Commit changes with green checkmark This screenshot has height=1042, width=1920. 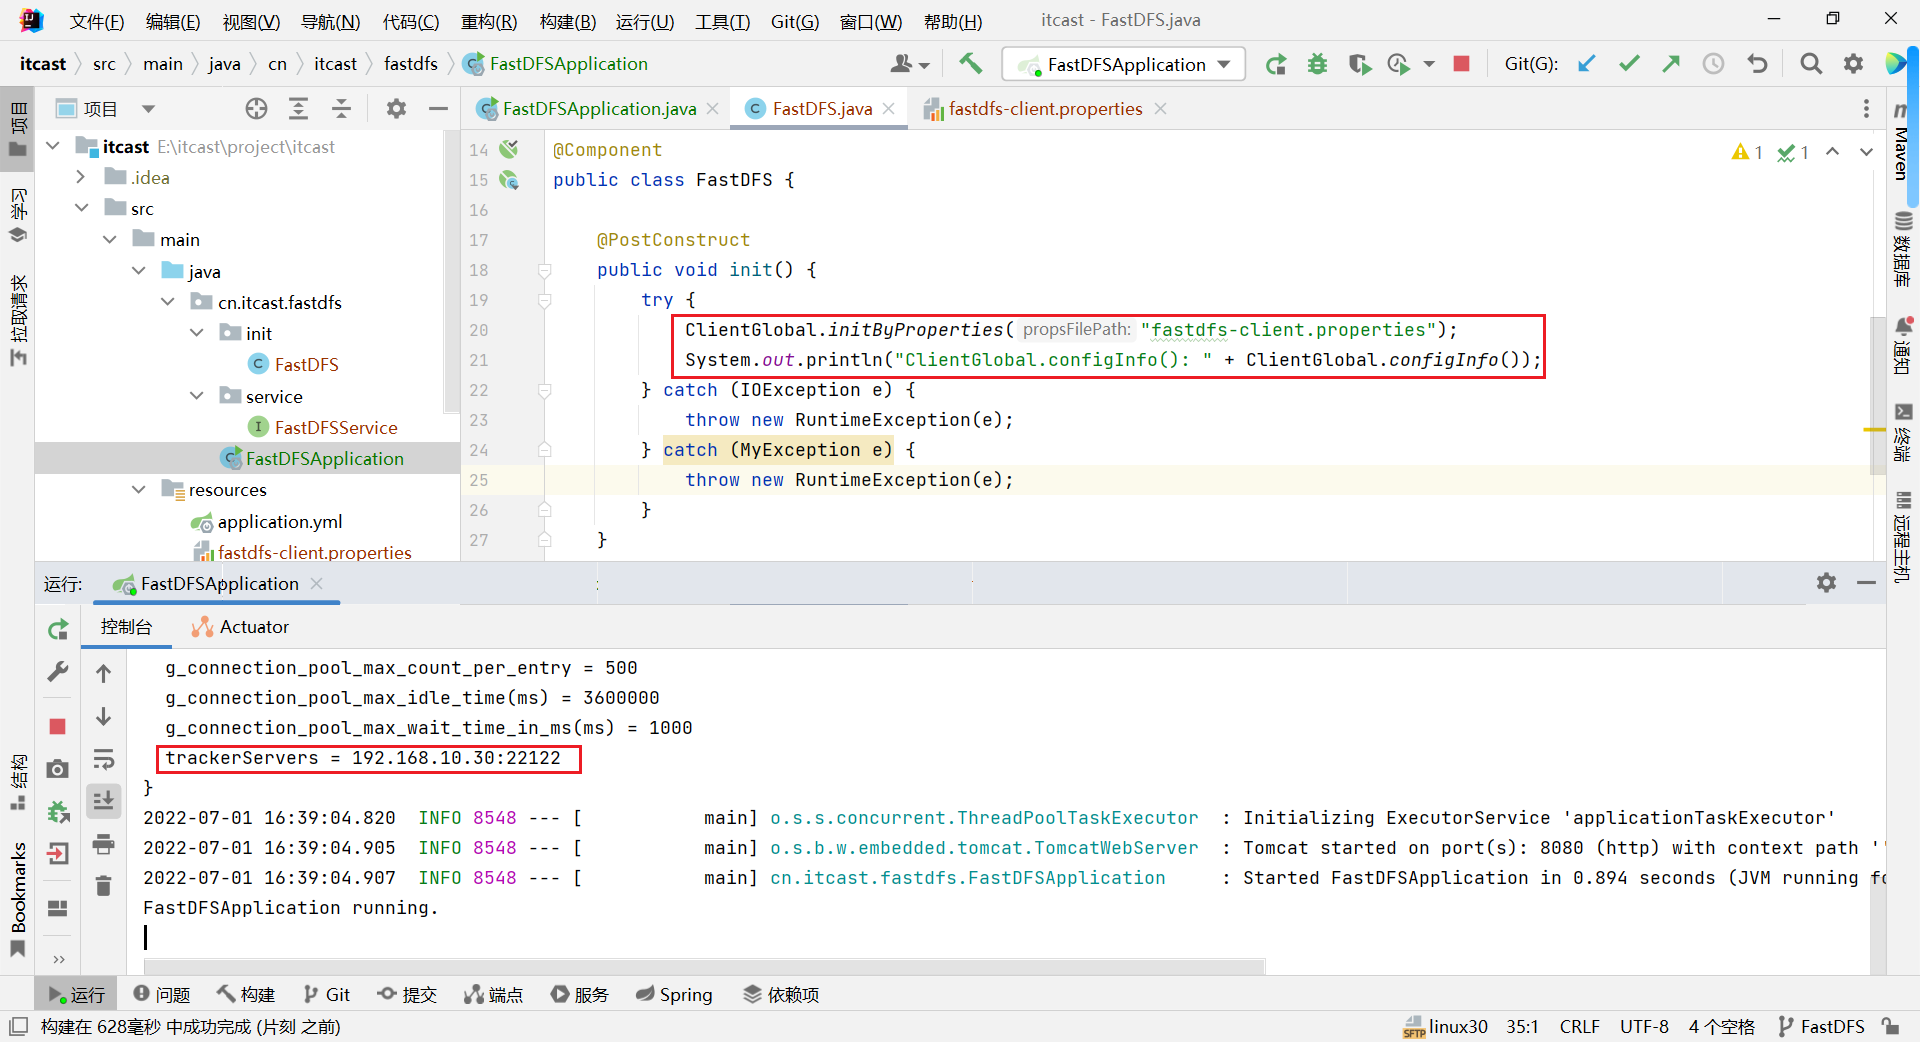(x=1629, y=64)
